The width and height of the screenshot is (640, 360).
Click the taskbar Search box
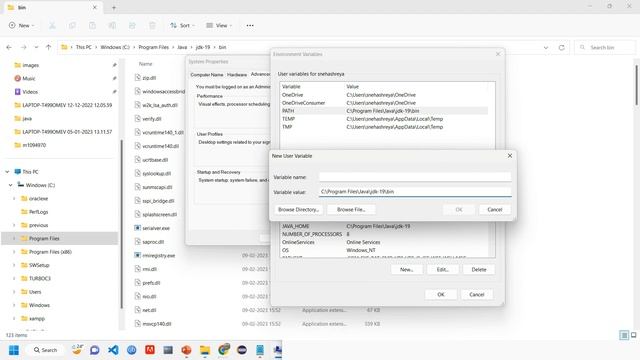45,350
